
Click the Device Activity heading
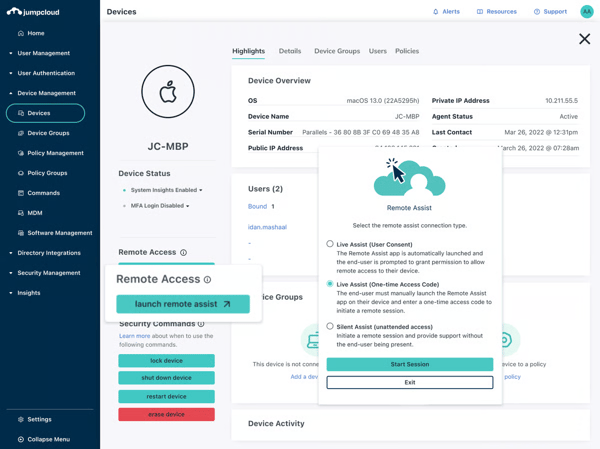276,423
